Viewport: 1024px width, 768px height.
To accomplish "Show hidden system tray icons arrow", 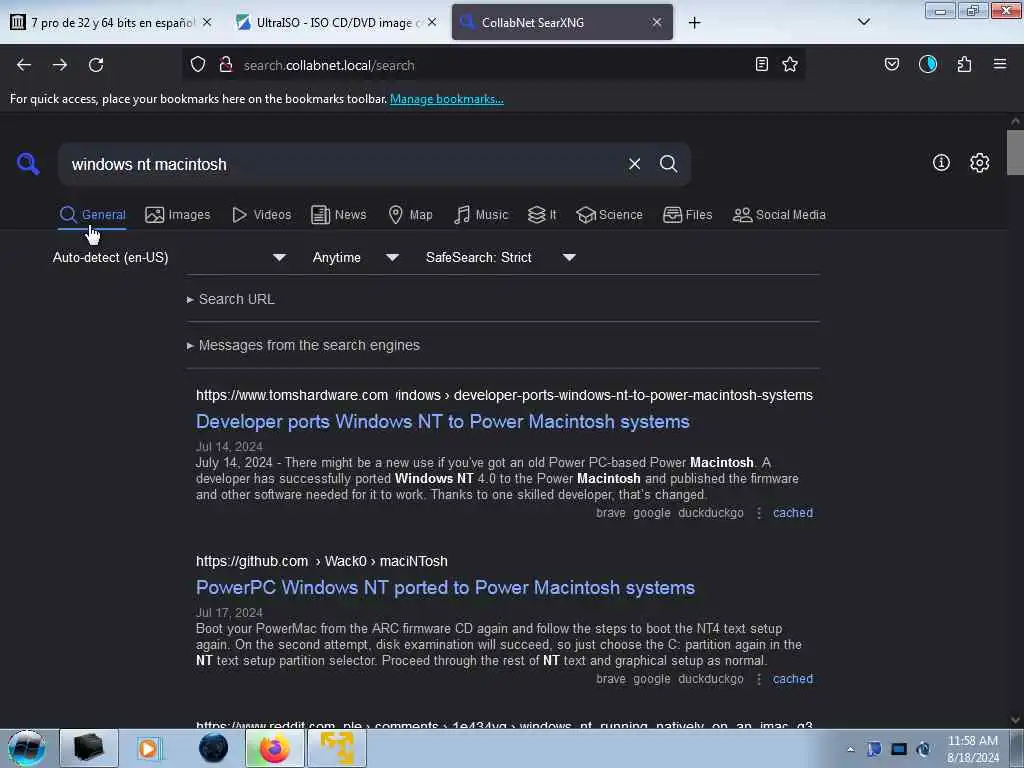I will pyautogui.click(x=850, y=749).
